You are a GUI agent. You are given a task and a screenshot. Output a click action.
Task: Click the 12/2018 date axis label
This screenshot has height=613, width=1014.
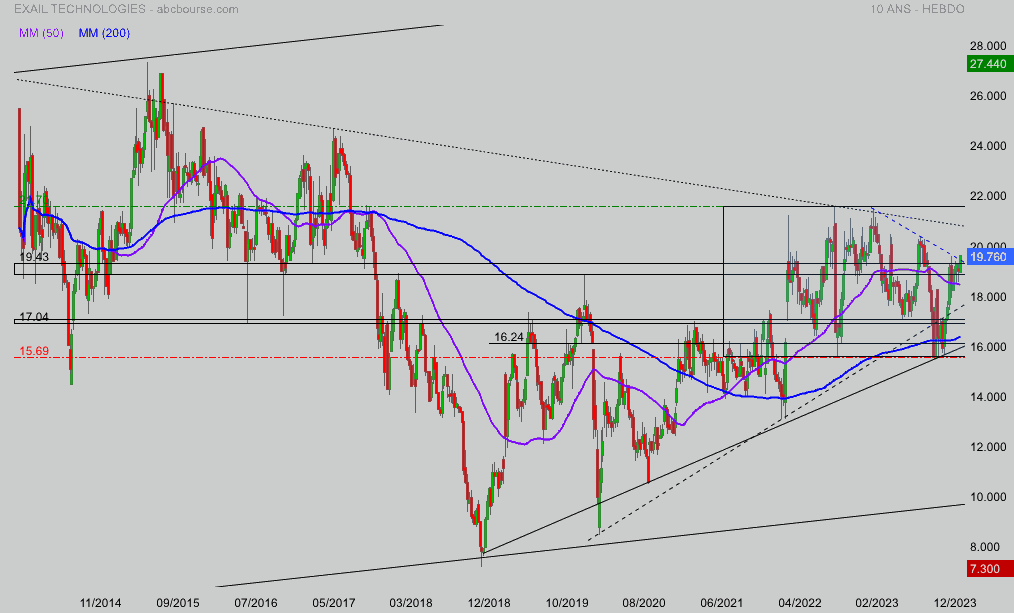(489, 603)
